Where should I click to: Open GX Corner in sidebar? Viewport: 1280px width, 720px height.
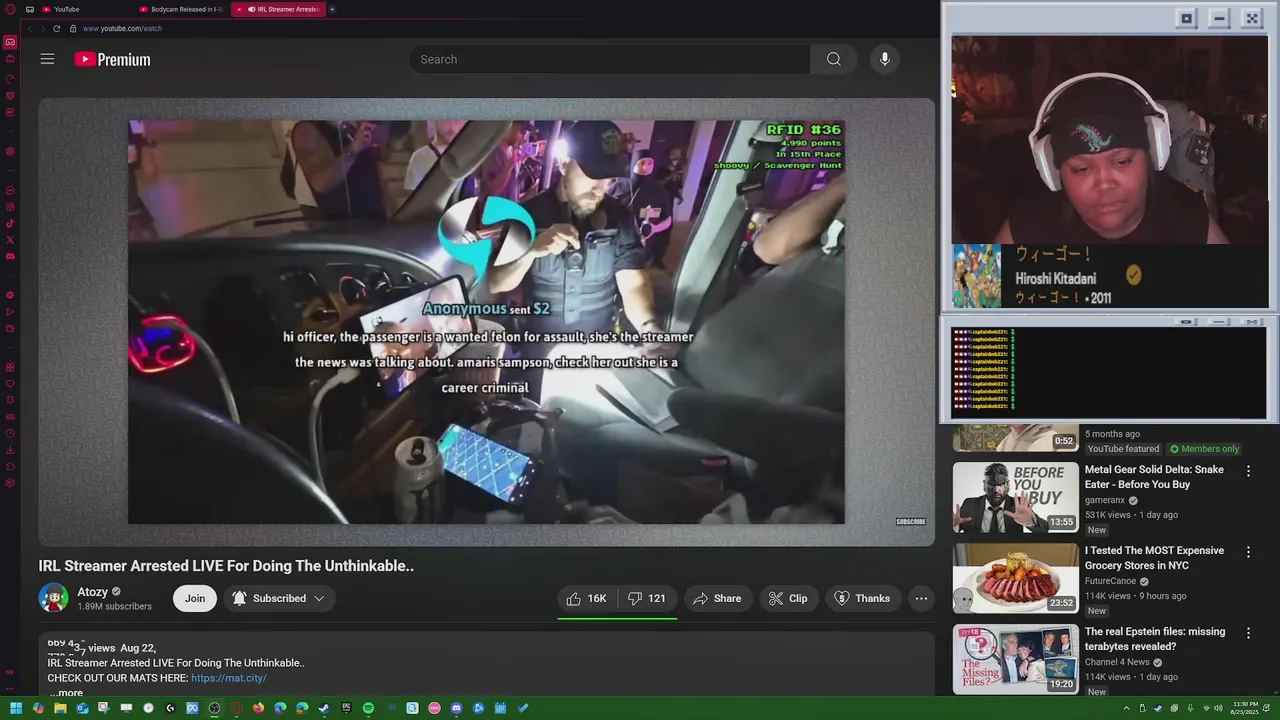coord(10,42)
